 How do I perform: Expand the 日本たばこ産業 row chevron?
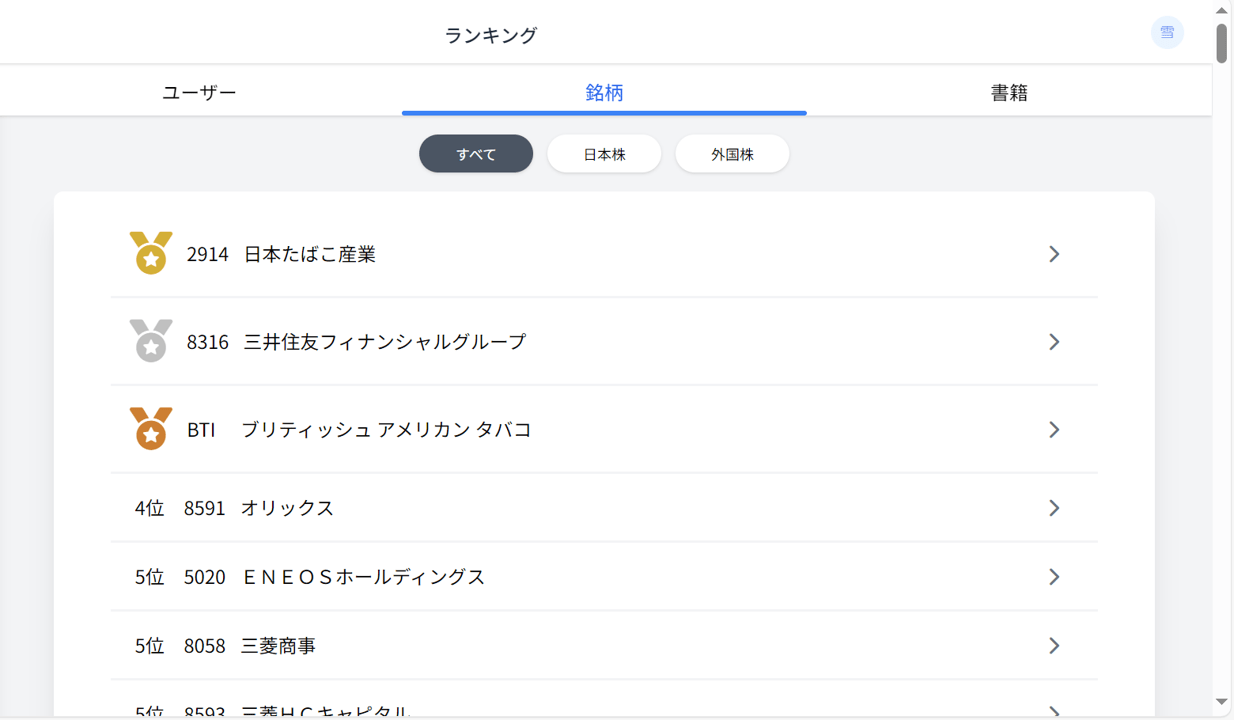1054,254
